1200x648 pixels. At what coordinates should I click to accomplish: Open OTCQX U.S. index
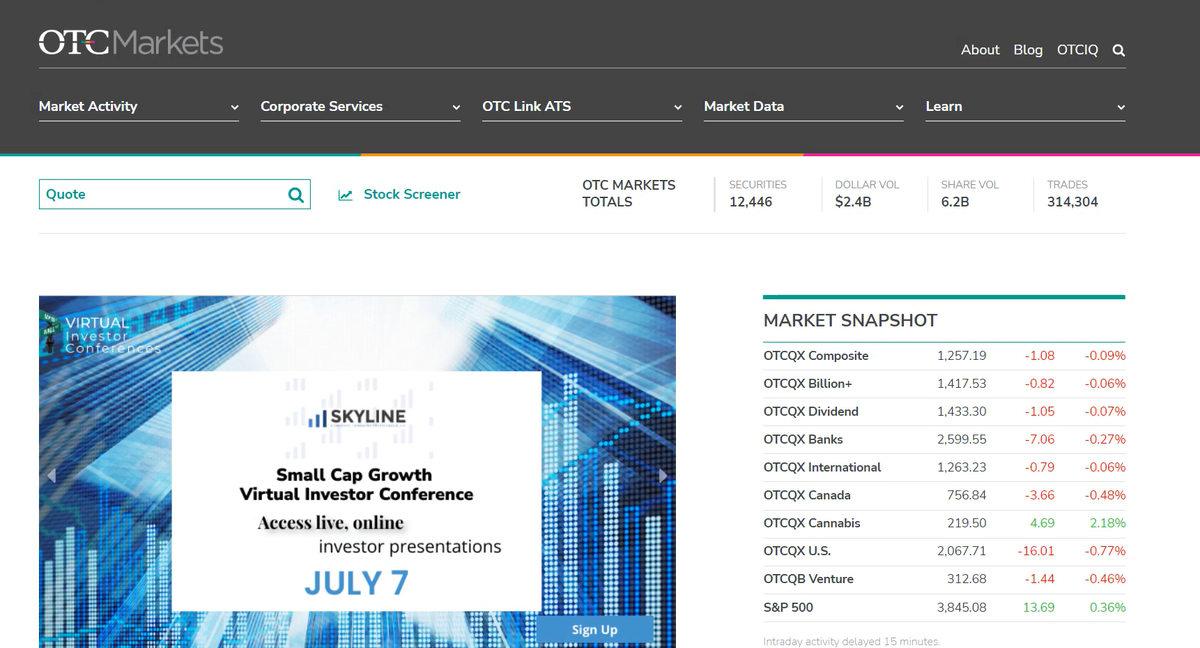click(x=797, y=552)
